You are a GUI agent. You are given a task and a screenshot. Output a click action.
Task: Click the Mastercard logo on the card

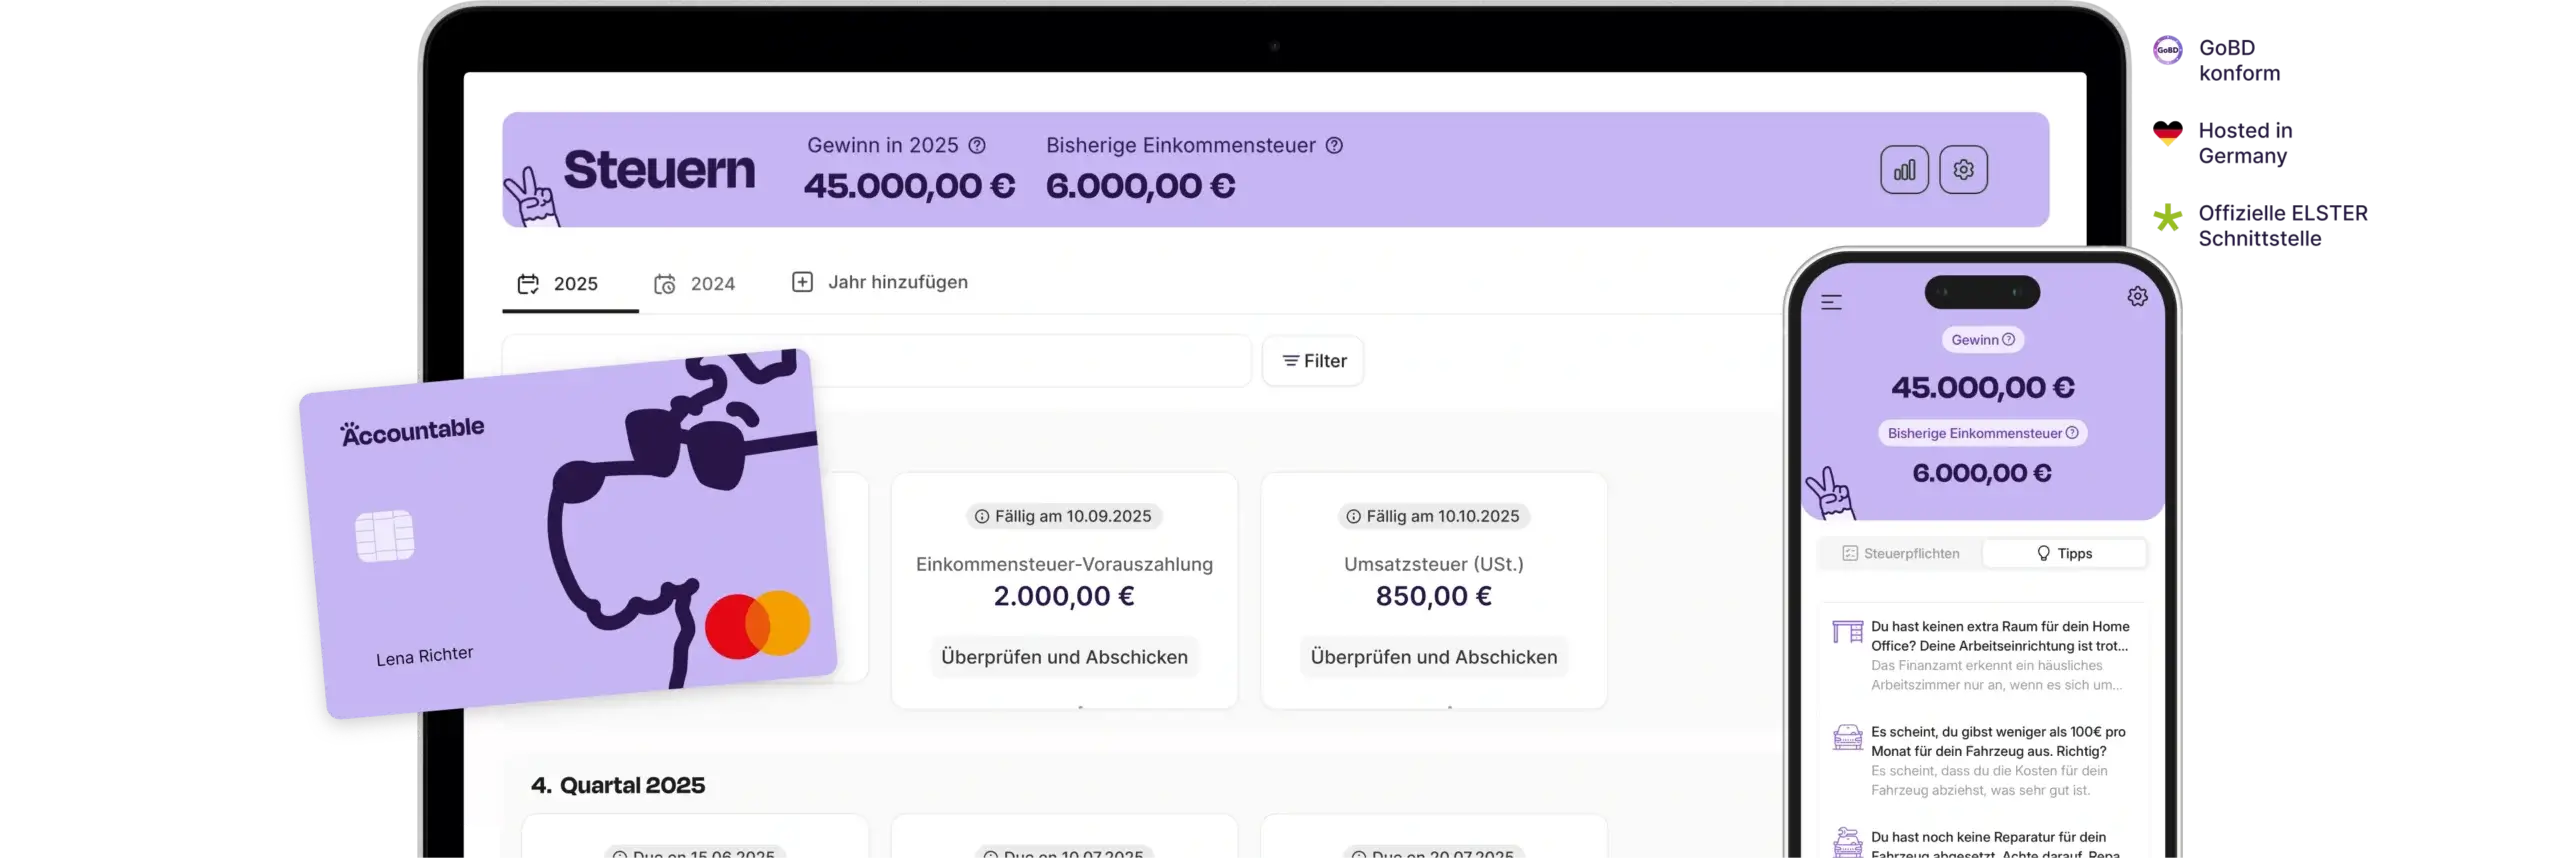[757, 625]
